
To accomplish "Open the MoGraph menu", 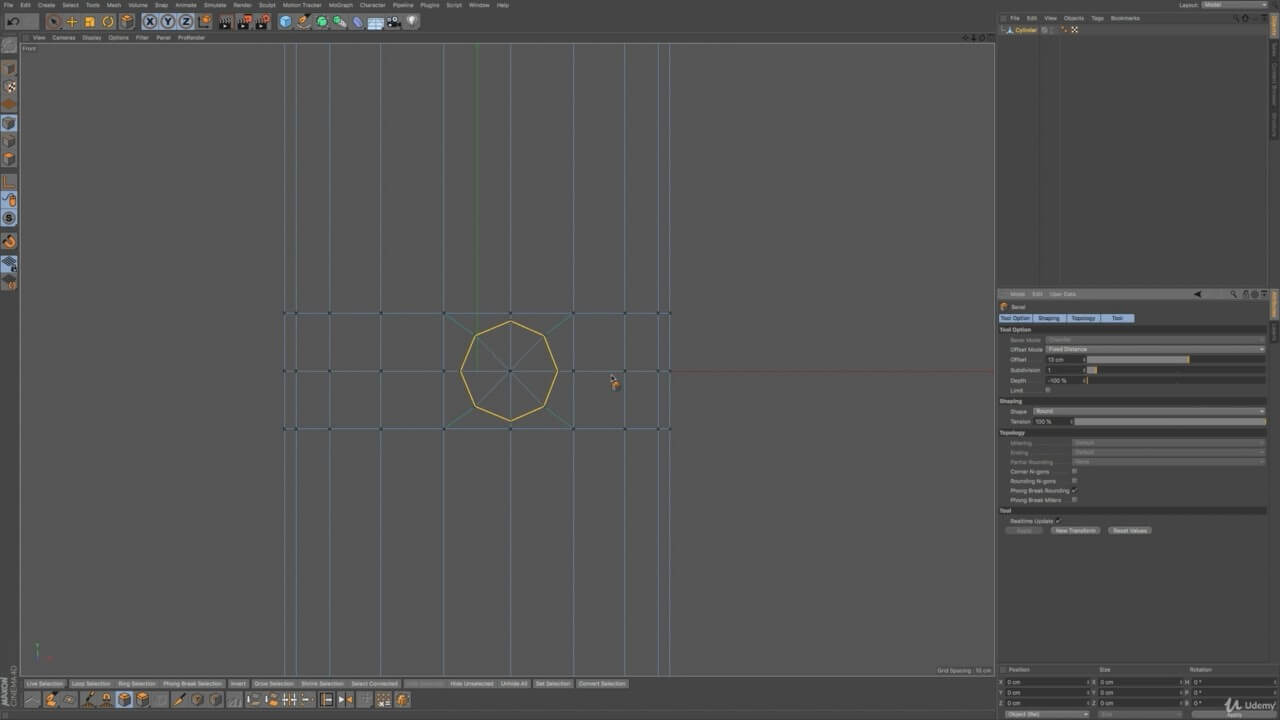I will [341, 5].
